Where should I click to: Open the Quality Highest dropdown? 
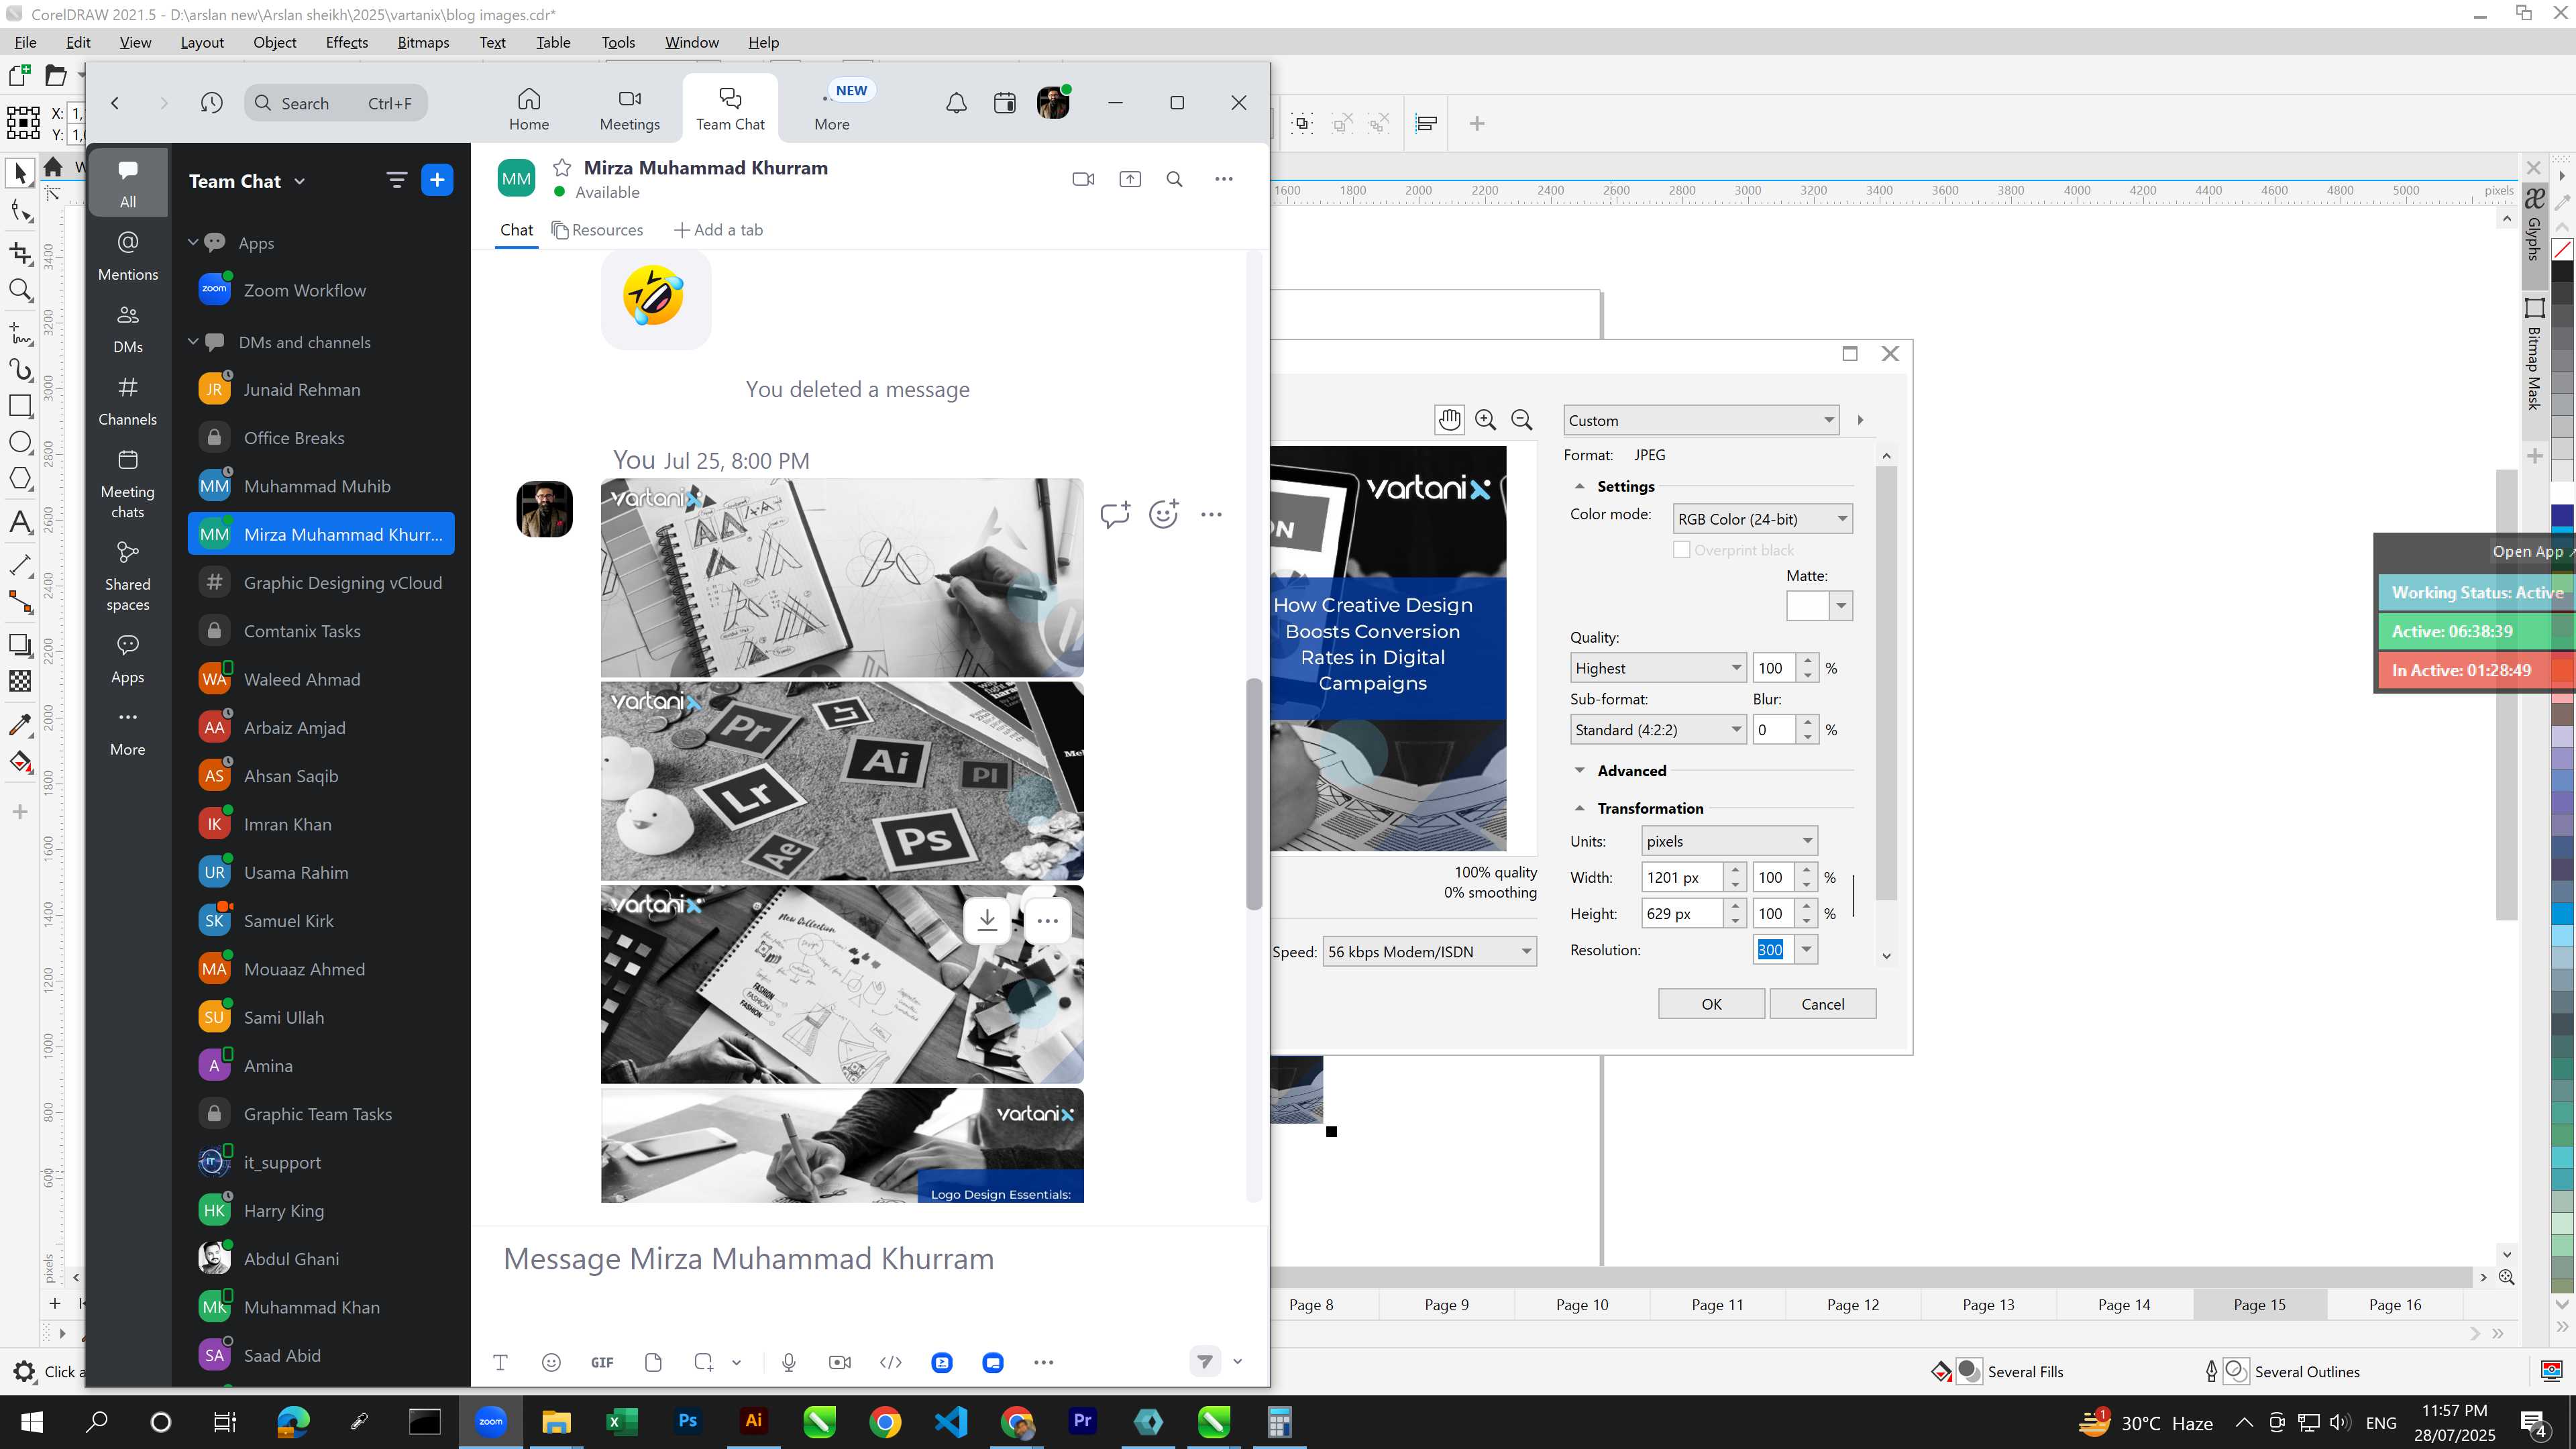pyautogui.click(x=1657, y=668)
